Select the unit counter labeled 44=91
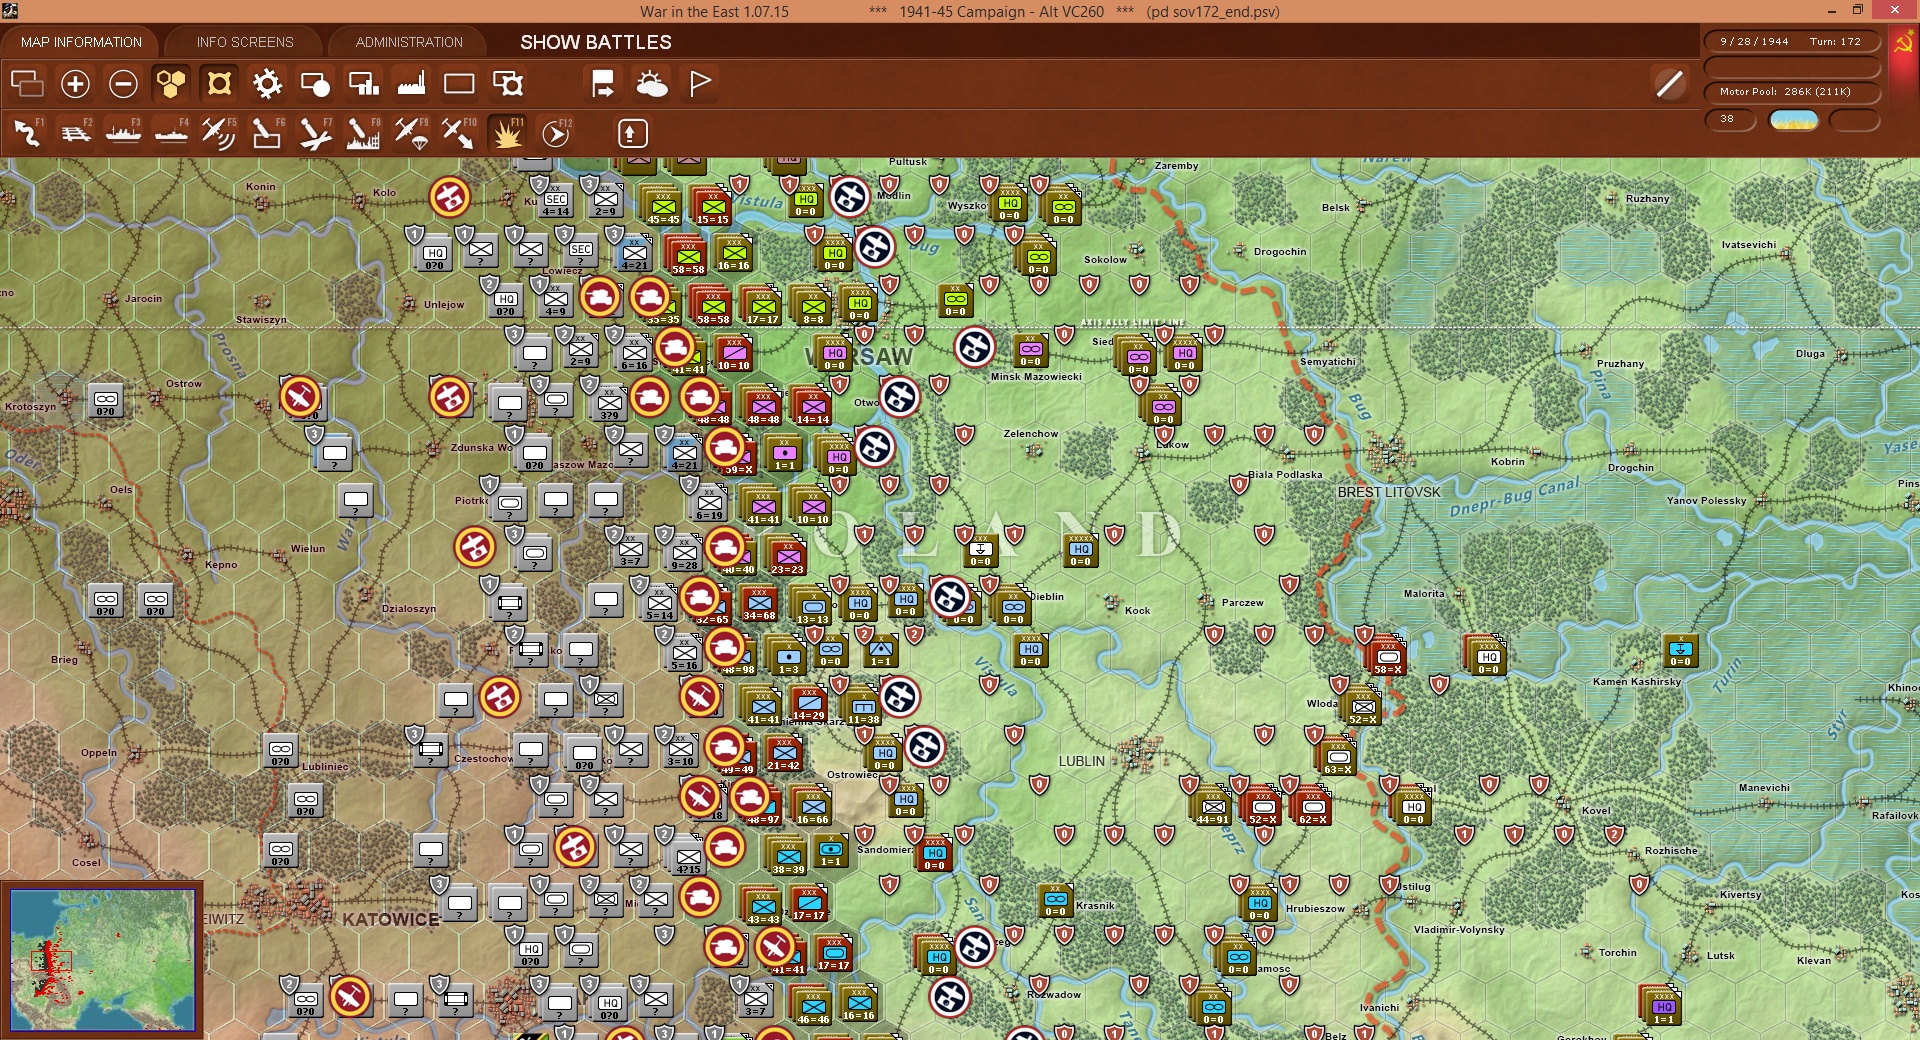Image resolution: width=1920 pixels, height=1040 pixels. pyautogui.click(x=1213, y=806)
